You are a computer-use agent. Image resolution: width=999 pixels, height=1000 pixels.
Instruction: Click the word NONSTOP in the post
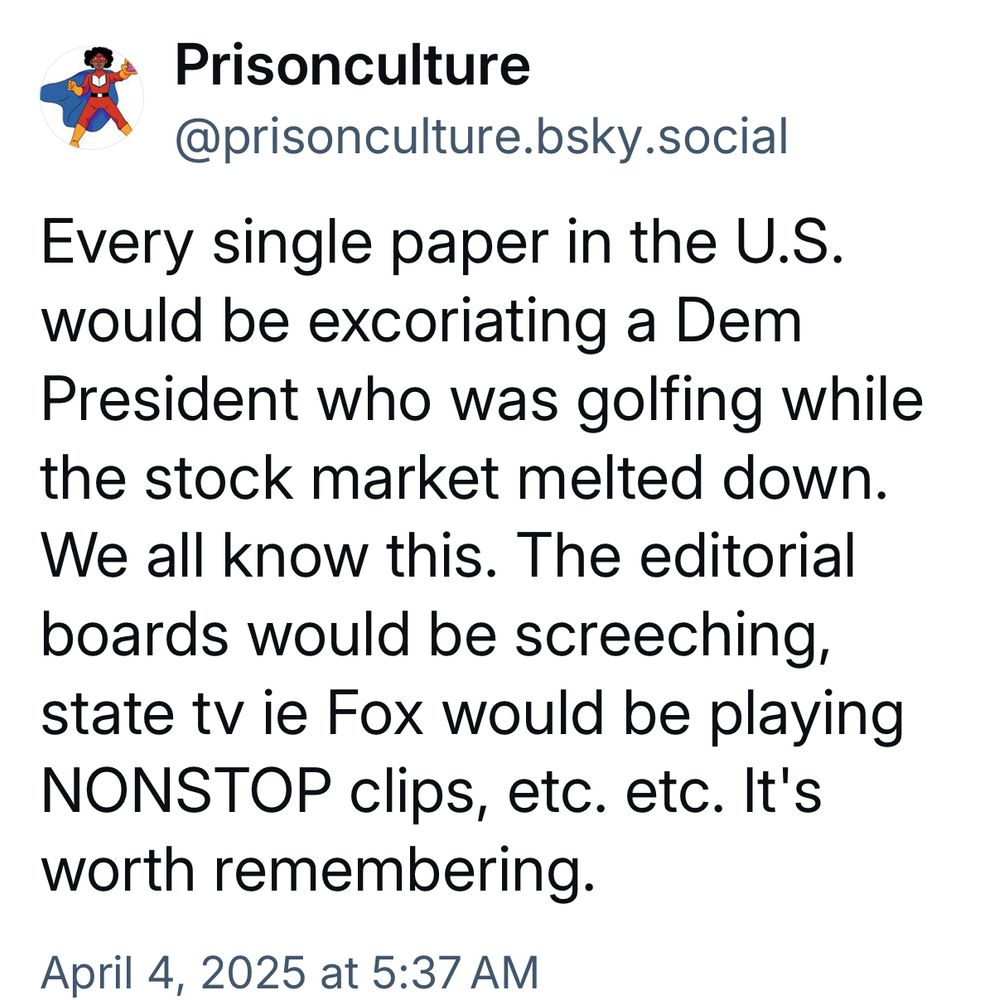click(186, 791)
